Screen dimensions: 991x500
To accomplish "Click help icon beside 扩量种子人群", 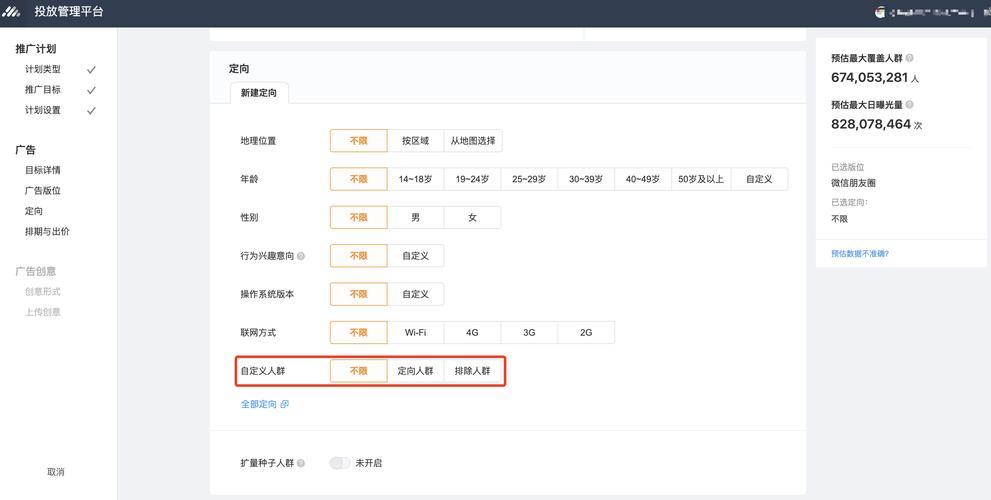I will 301,463.
